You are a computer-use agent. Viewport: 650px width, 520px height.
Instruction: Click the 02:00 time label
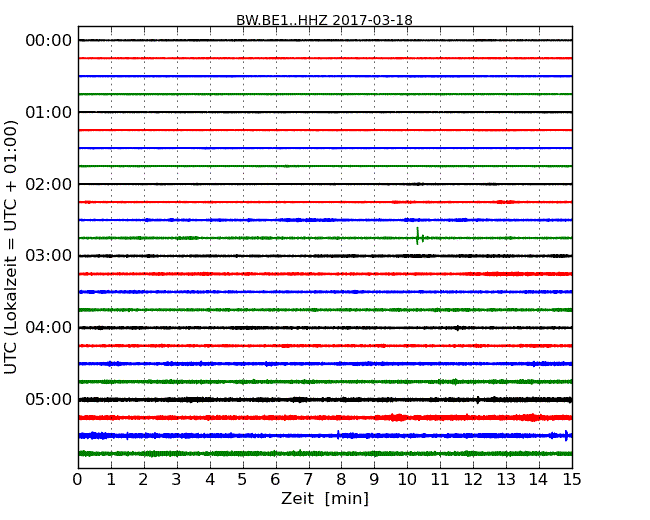(49, 184)
